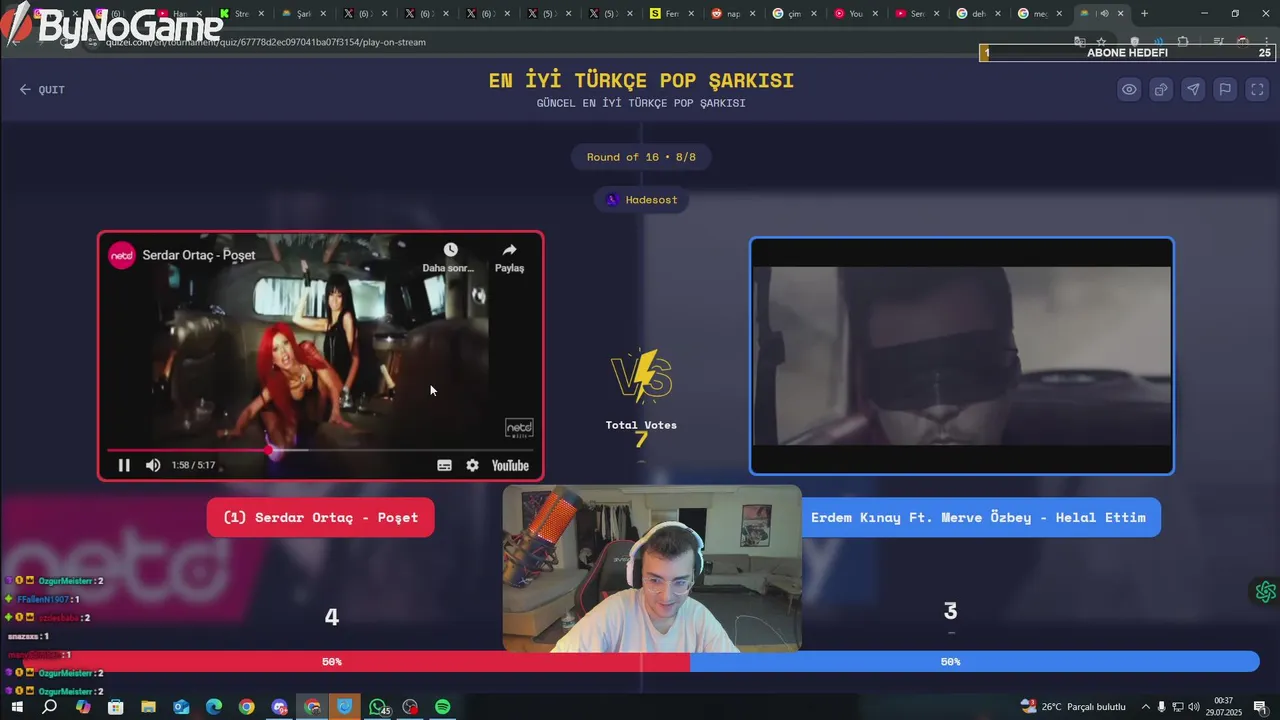The height and width of the screenshot is (720, 1280).
Task: Bookmark page with star icon
Action: 1101,42
